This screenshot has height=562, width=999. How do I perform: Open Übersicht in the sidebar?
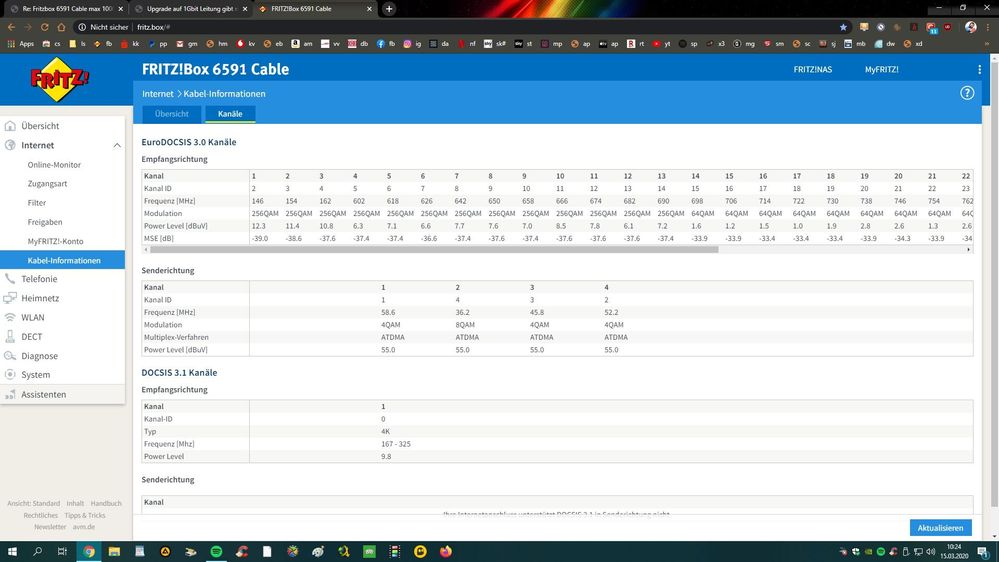tap(40, 126)
